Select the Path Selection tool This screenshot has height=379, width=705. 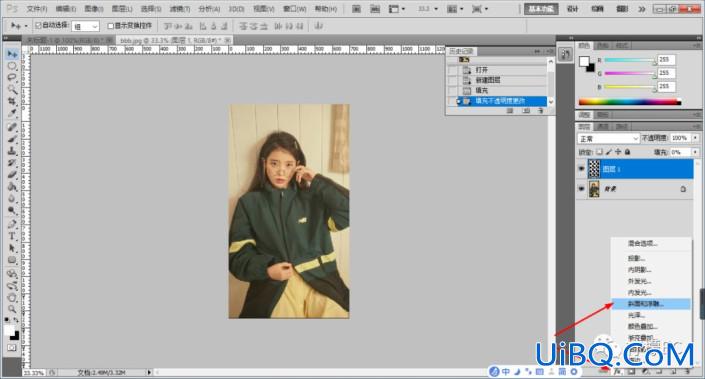click(12, 248)
